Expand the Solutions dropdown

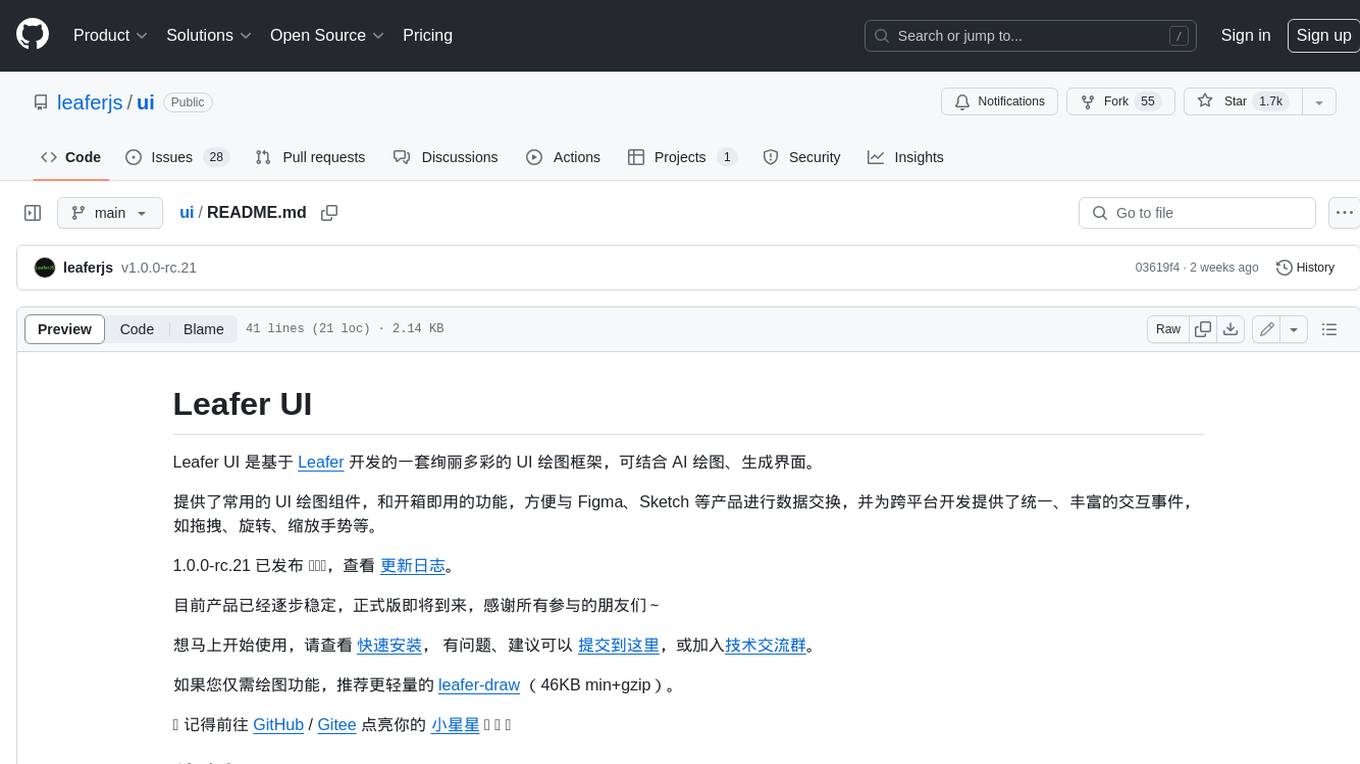coord(209,35)
